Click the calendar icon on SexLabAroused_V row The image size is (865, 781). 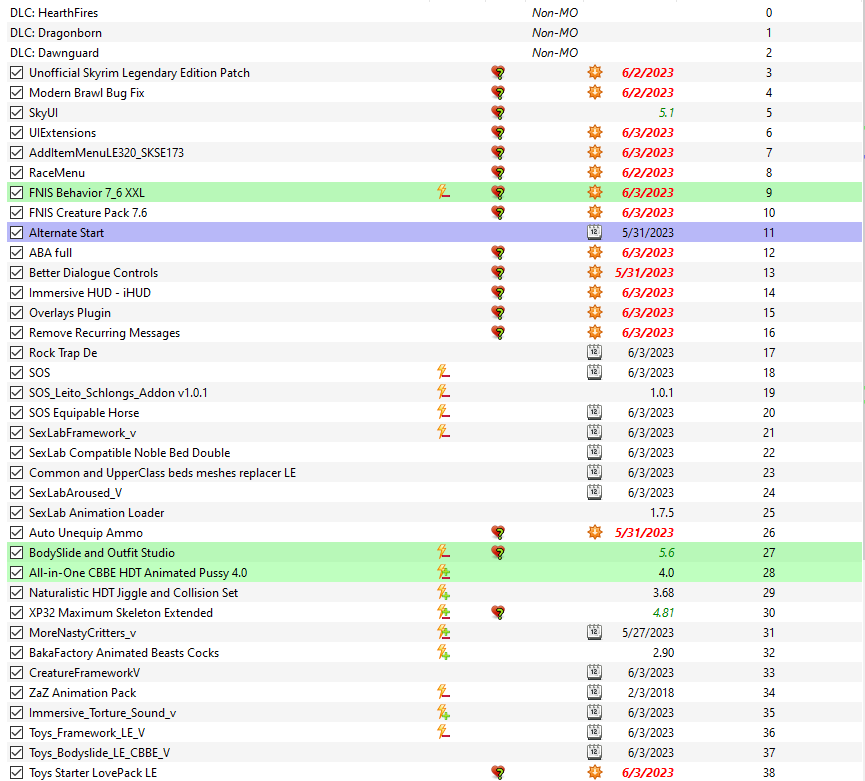tap(594, 493)
